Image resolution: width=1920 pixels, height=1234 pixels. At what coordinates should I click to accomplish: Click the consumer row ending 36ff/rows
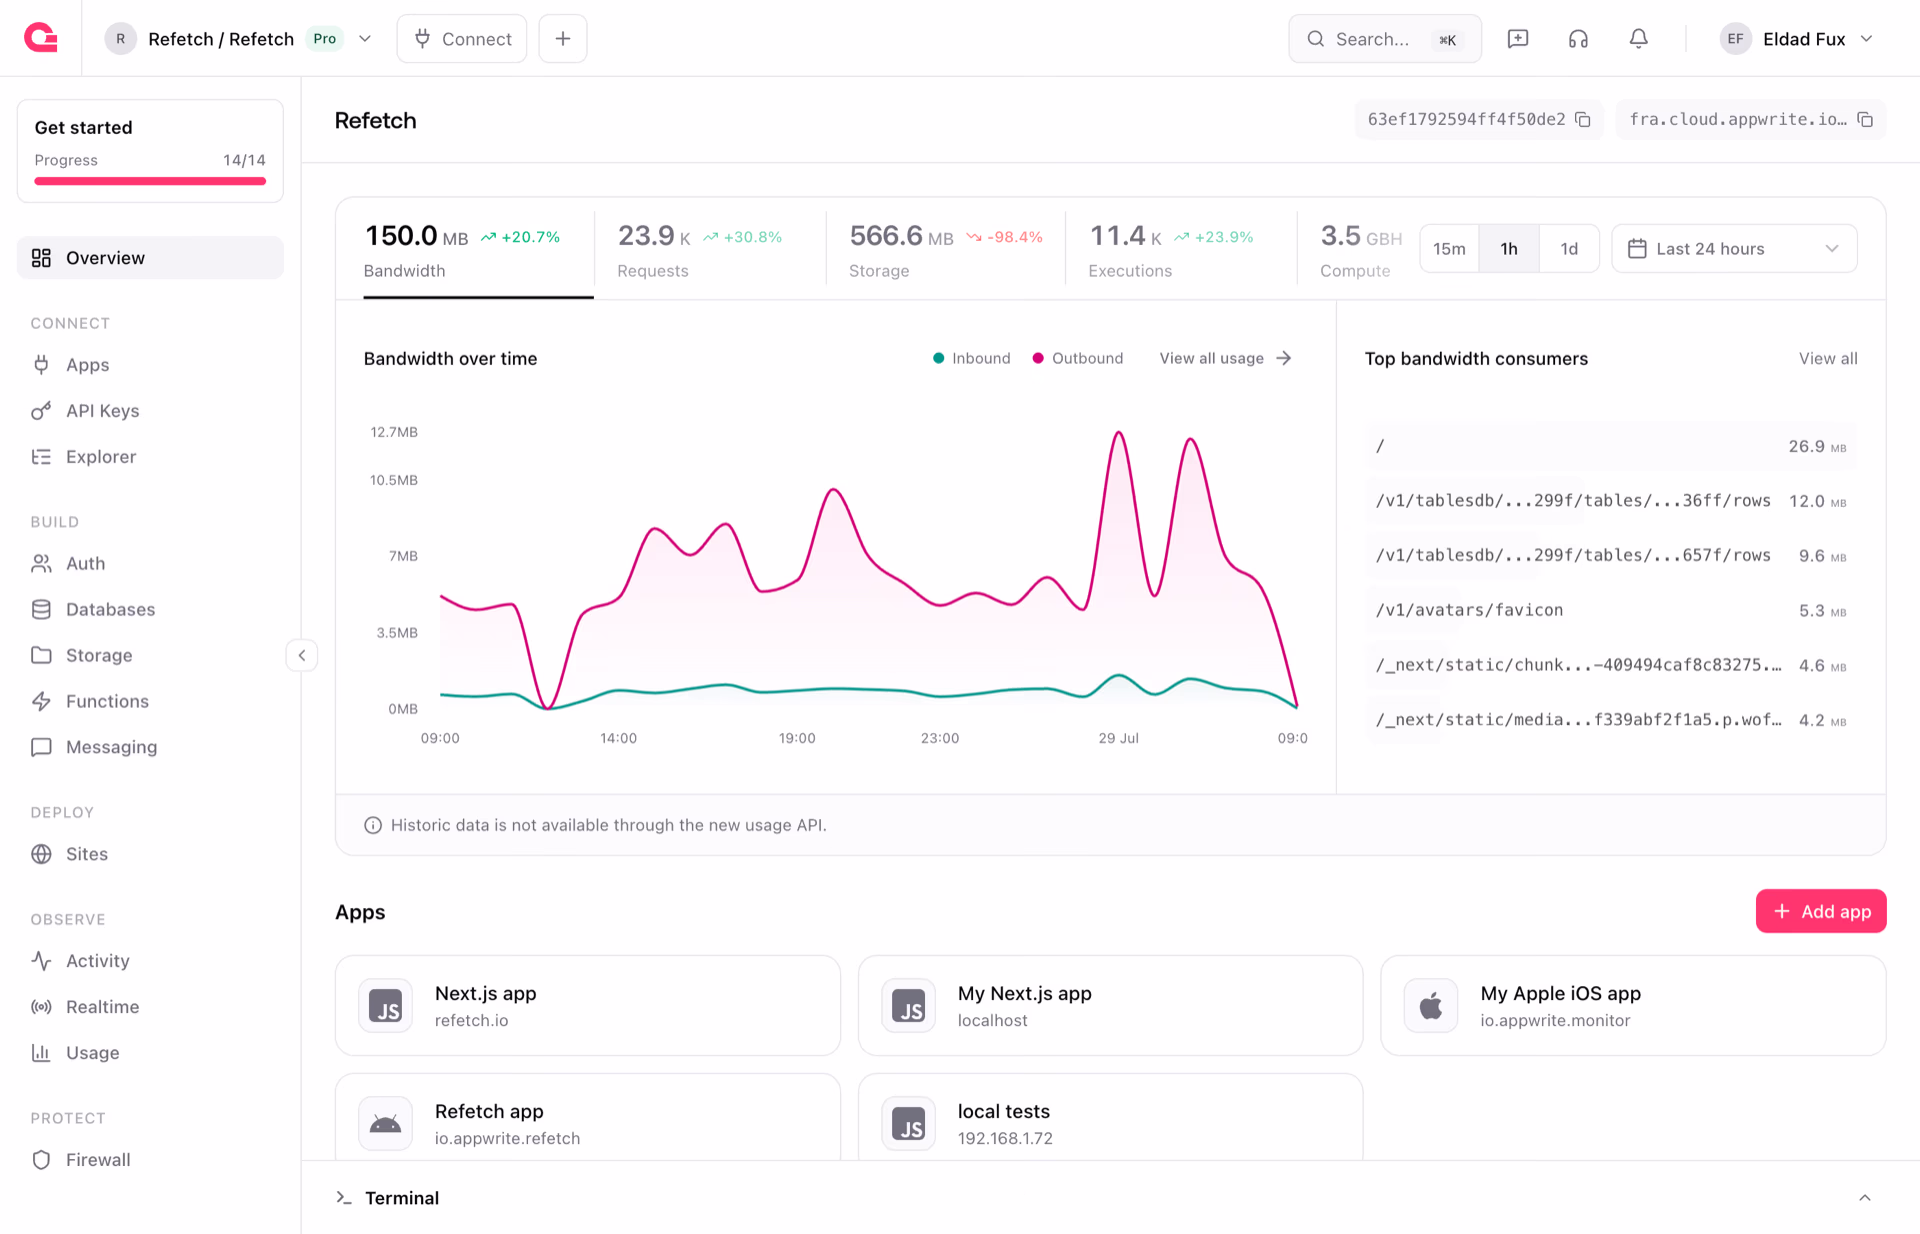point(1611,501)
